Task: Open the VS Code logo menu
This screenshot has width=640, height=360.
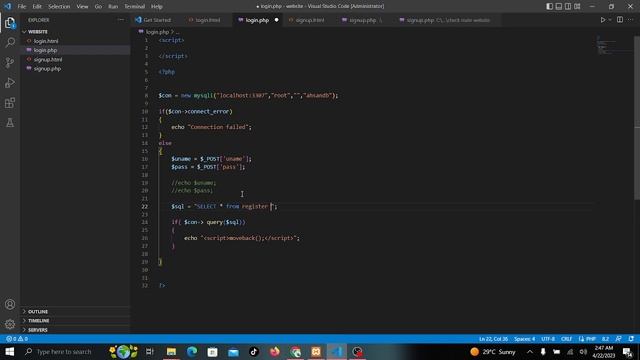Action: [x=7, y=6]
